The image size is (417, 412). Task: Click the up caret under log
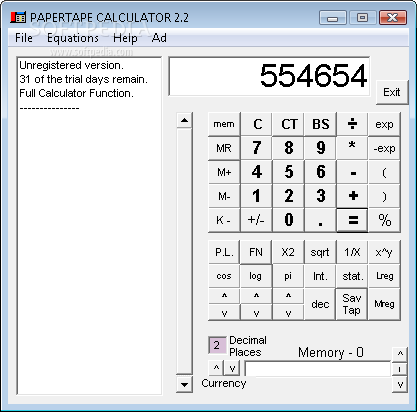(256, 296)
